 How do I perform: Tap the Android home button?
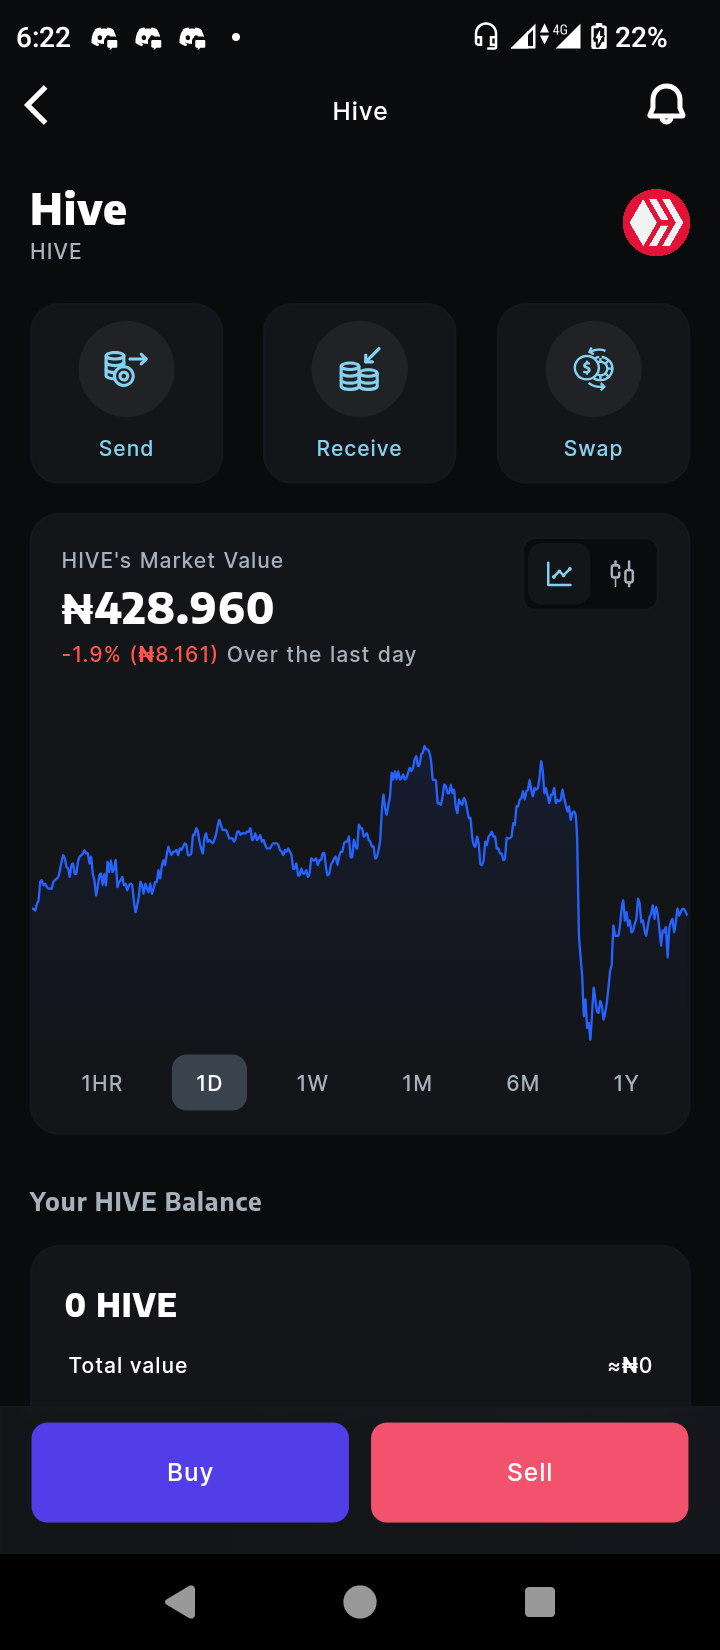click(360, 1602)
